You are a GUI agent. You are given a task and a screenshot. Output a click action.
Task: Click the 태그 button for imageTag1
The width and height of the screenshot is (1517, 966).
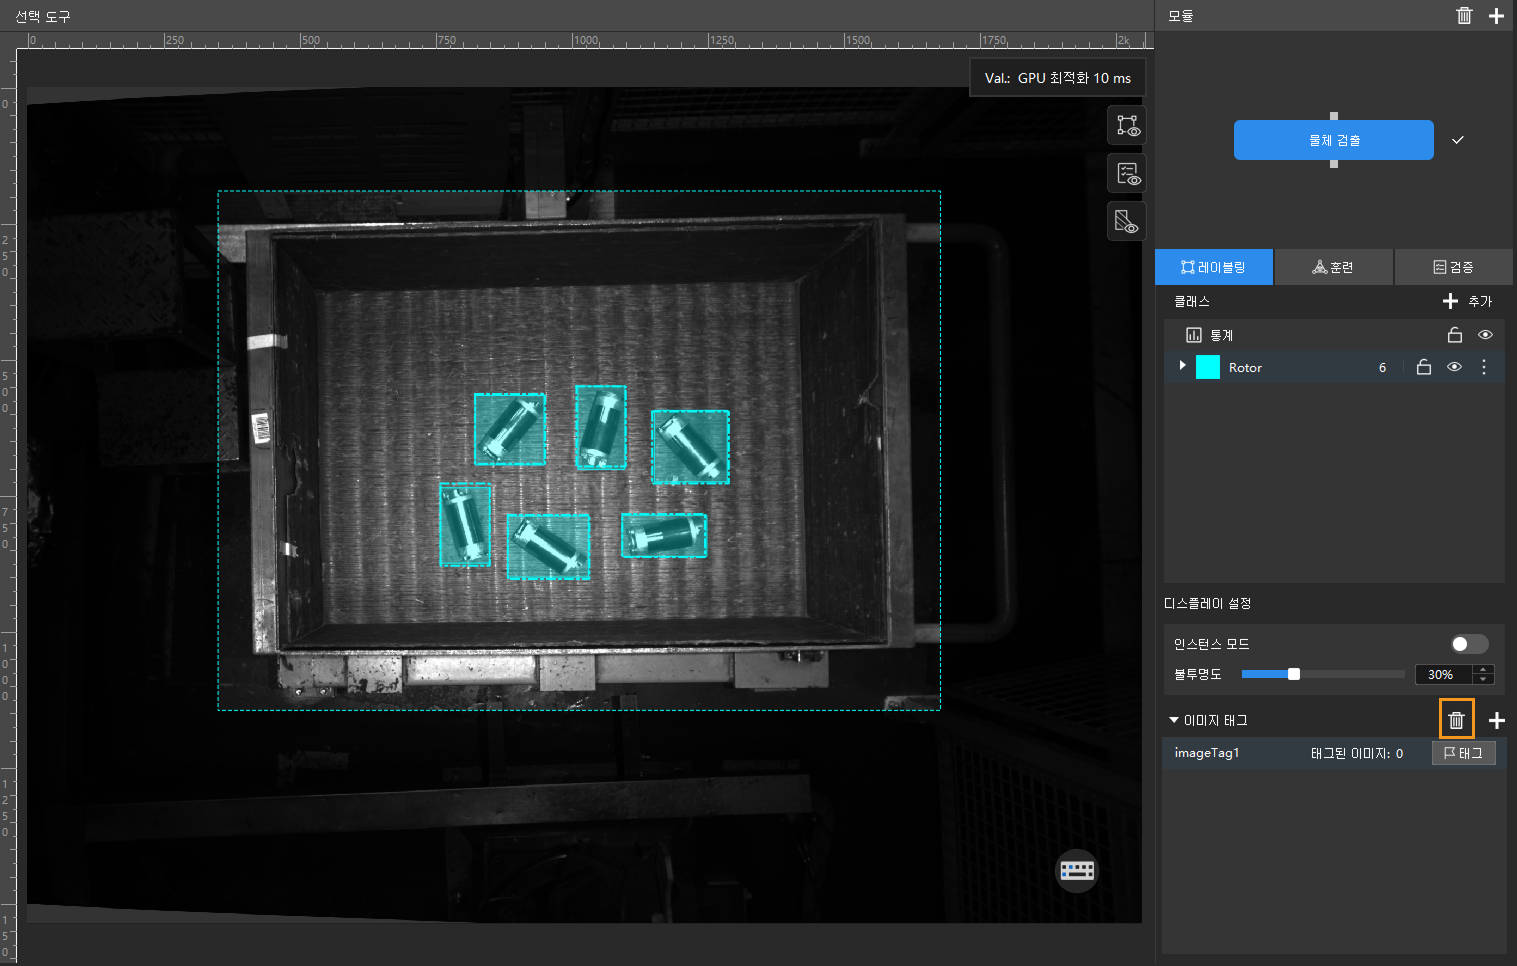(x=1464, y=753)
